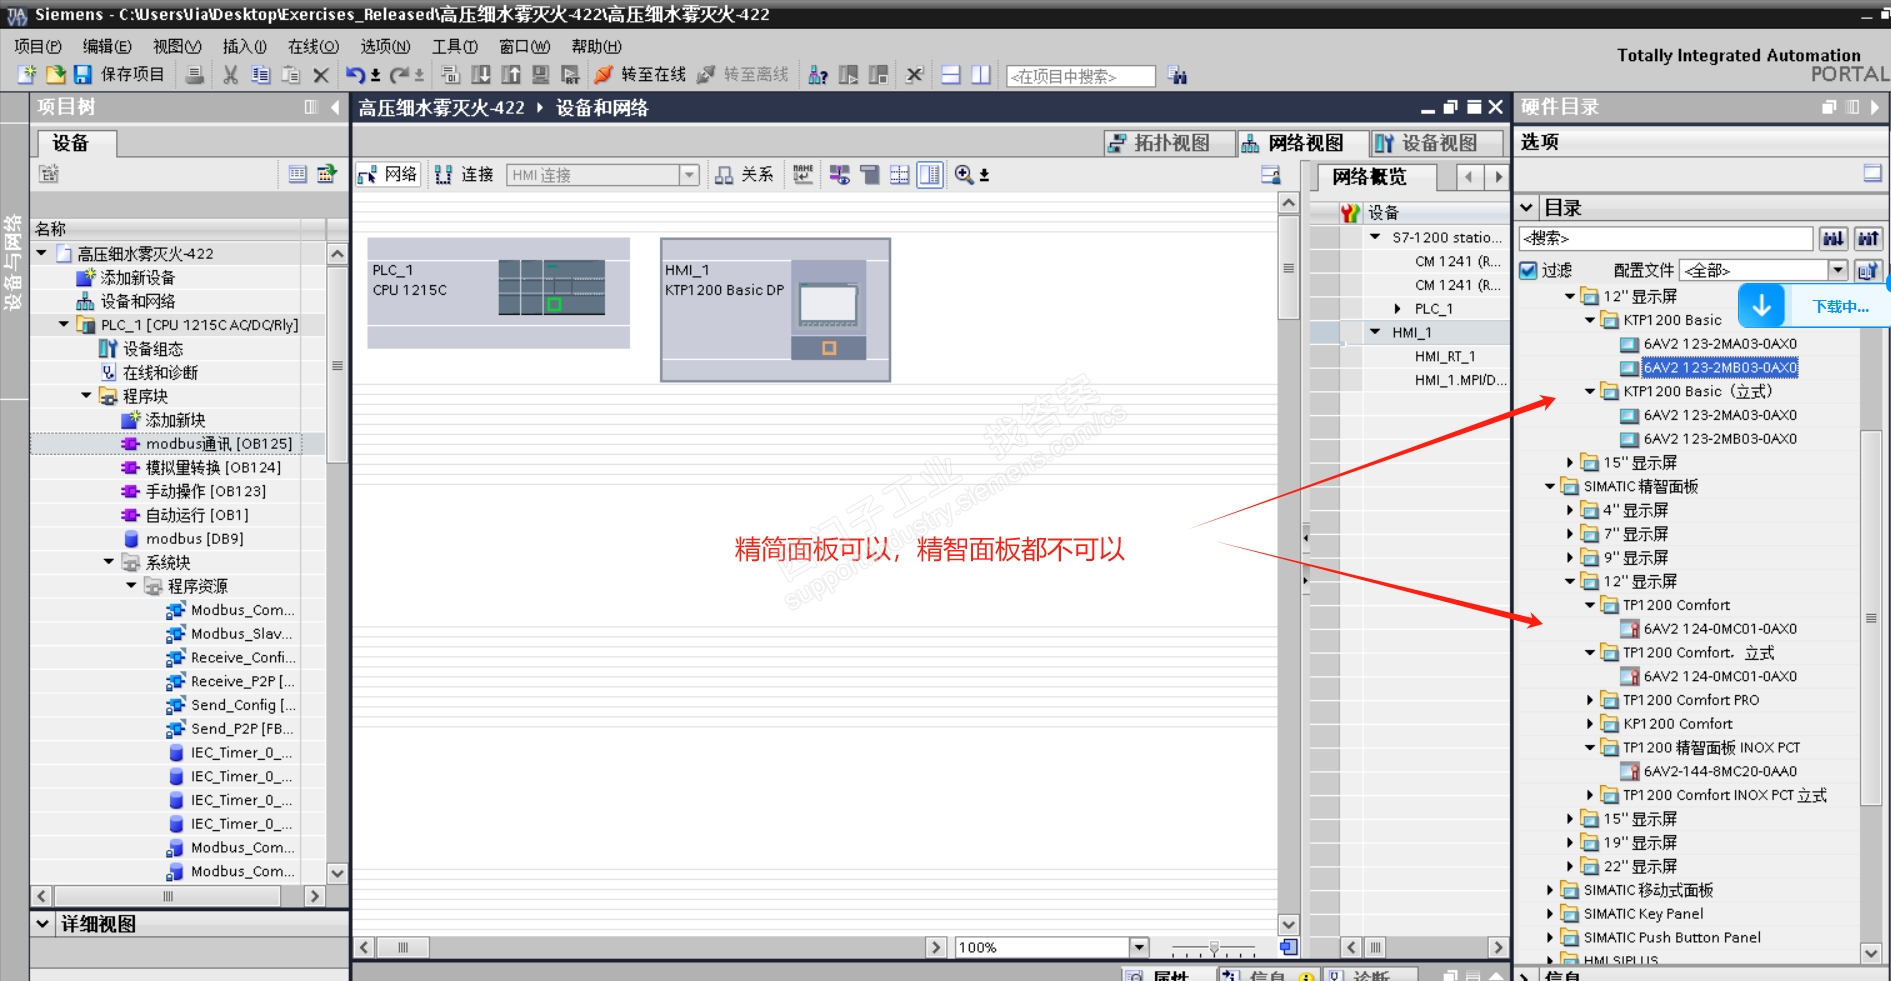
Task: Click the 保存项目 save project button
Action: (118, 75)
